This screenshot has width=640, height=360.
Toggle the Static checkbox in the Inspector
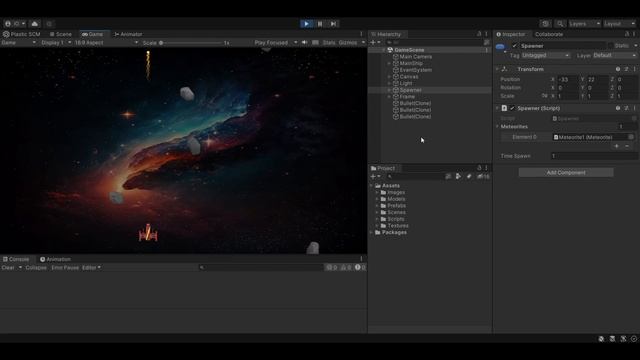611,46
